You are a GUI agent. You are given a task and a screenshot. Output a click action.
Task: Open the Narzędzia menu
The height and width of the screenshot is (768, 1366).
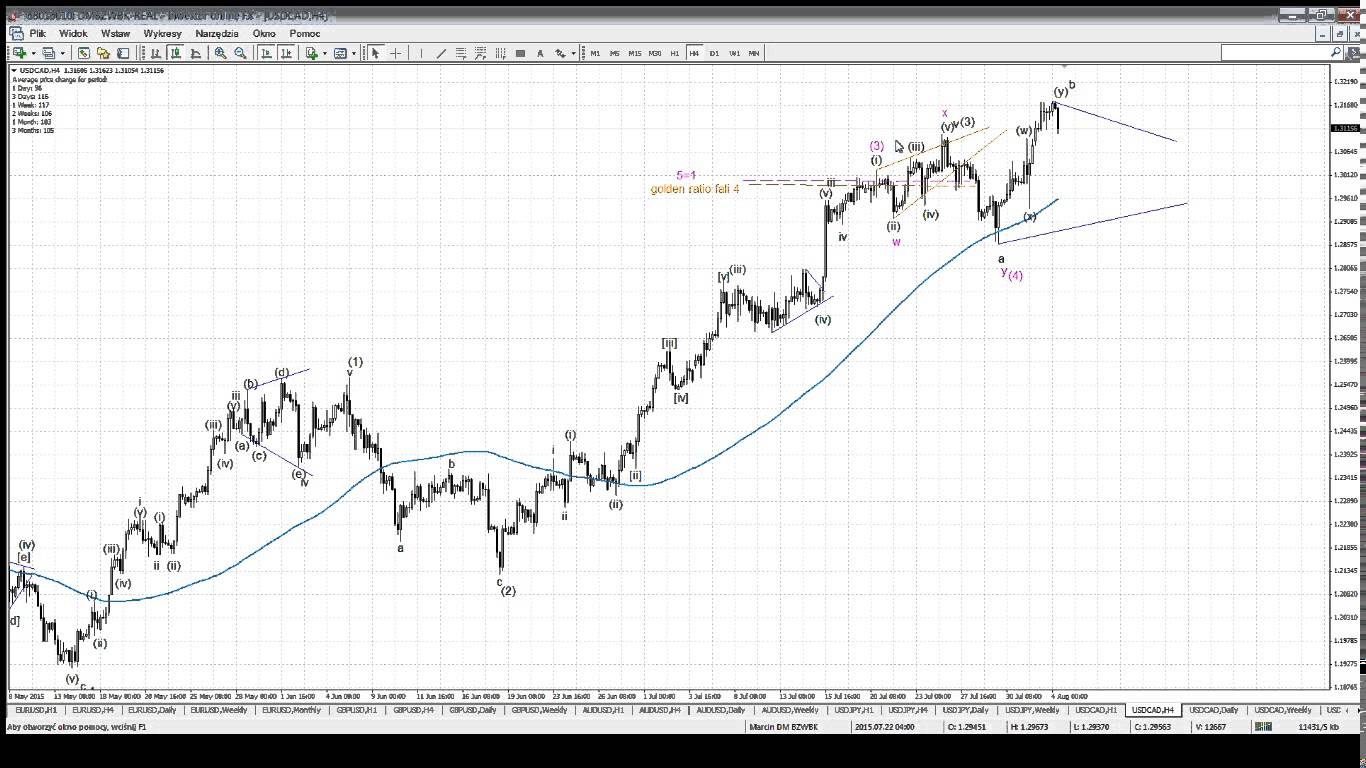click(x=217, y=33)
